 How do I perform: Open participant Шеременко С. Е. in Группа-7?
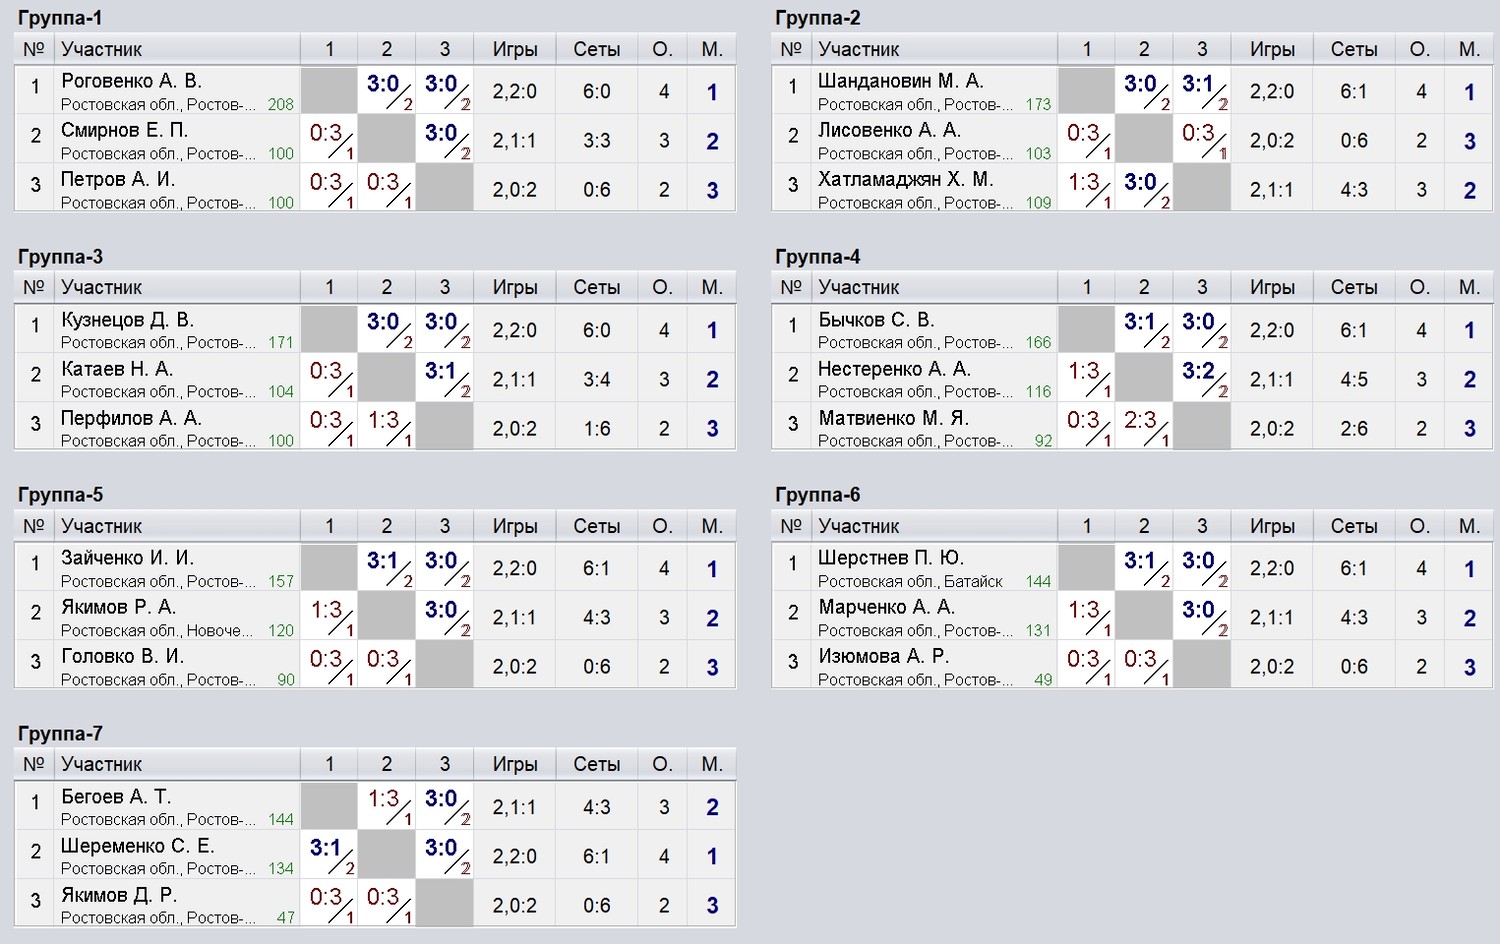138,846
